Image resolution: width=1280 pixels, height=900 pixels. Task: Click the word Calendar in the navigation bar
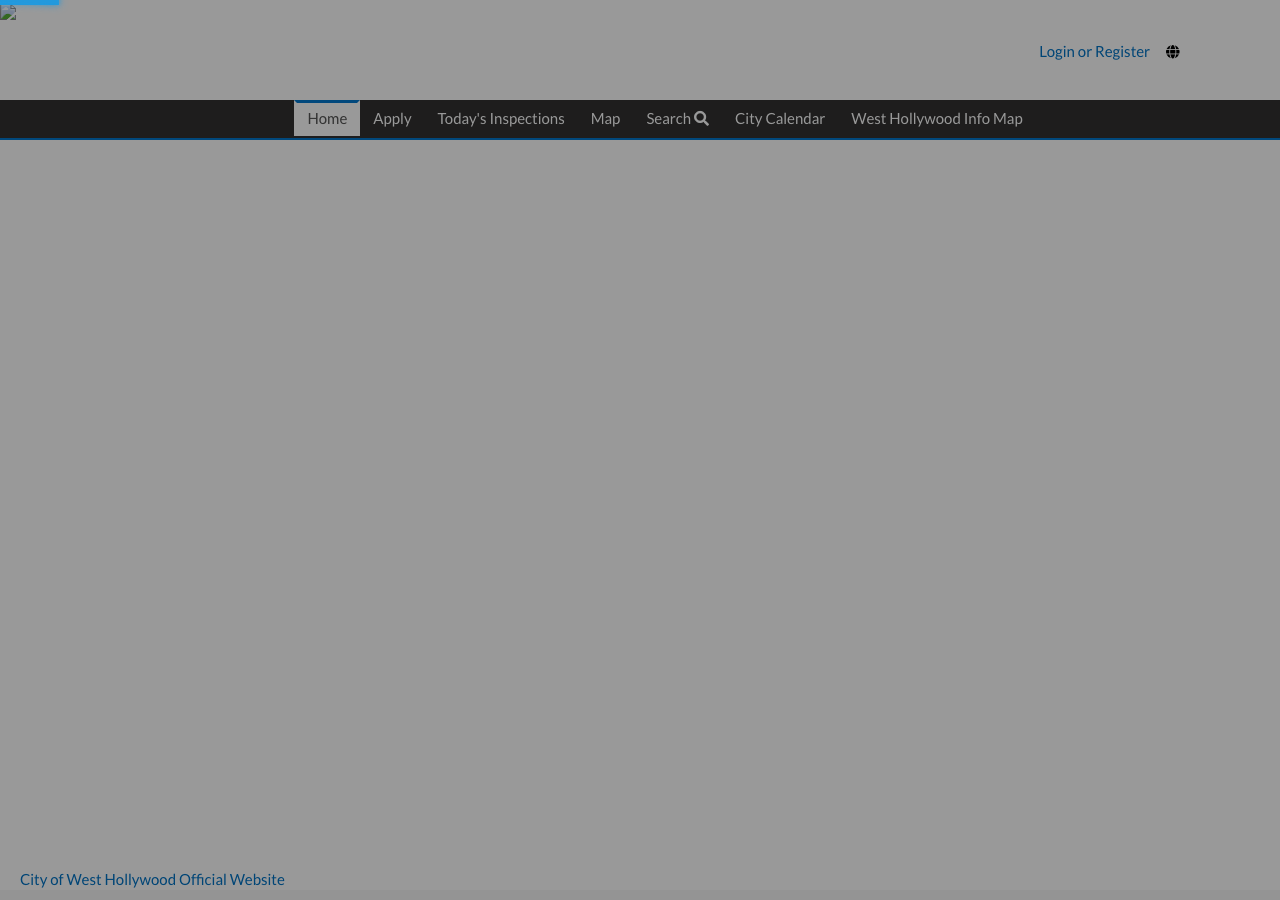point(796,118)
